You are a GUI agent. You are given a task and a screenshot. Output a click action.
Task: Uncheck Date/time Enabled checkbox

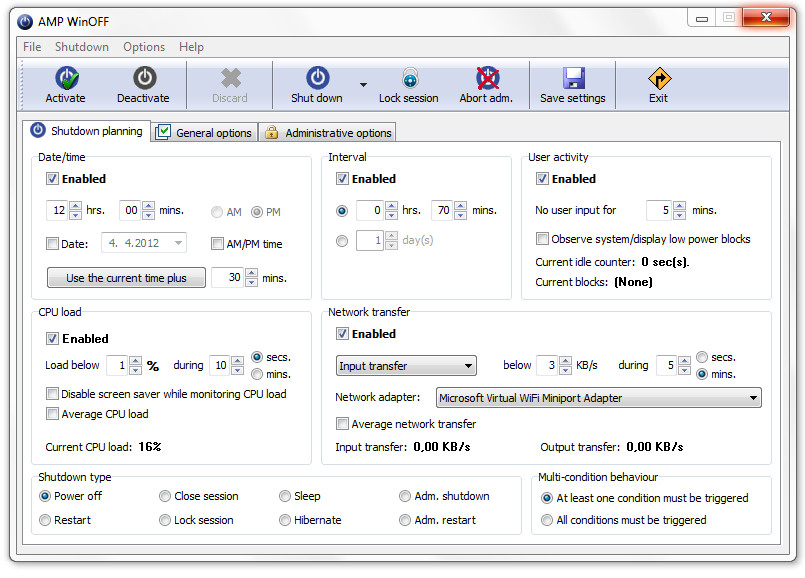coord(52,179)
